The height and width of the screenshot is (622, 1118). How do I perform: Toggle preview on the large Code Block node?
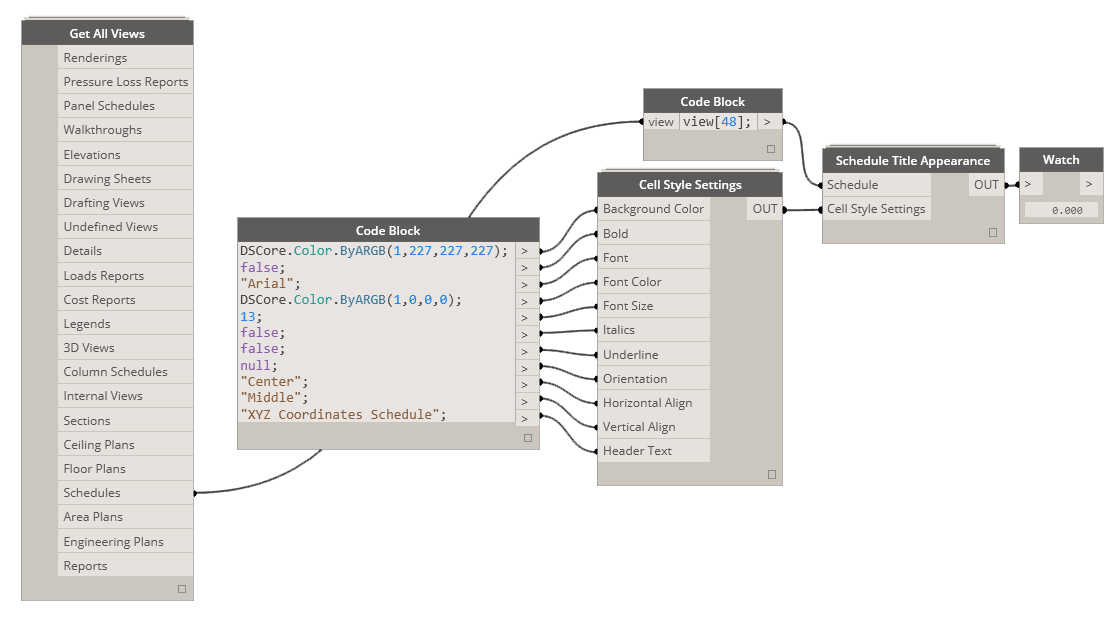(528, 437)
